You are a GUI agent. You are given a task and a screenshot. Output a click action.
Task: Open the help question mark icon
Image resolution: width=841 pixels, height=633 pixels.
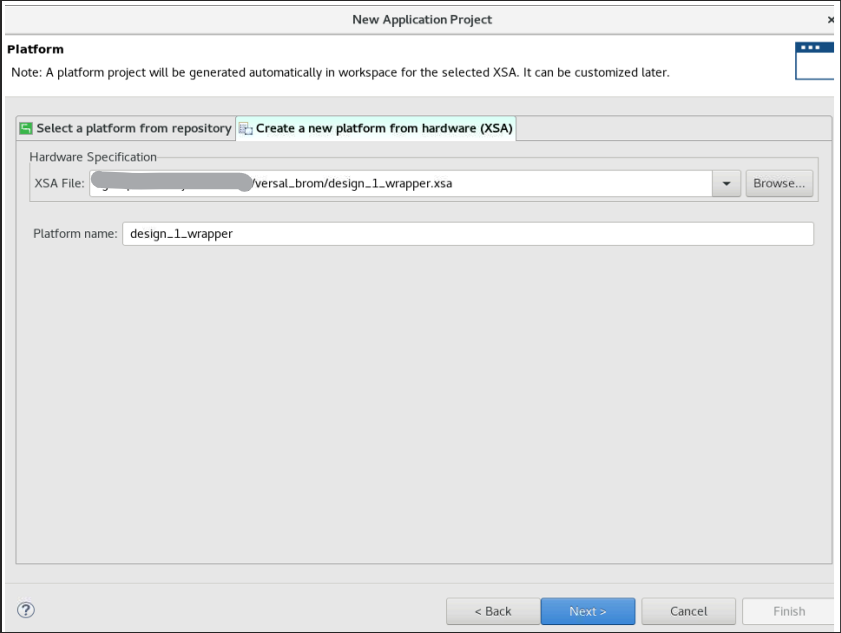coord(25,609)
